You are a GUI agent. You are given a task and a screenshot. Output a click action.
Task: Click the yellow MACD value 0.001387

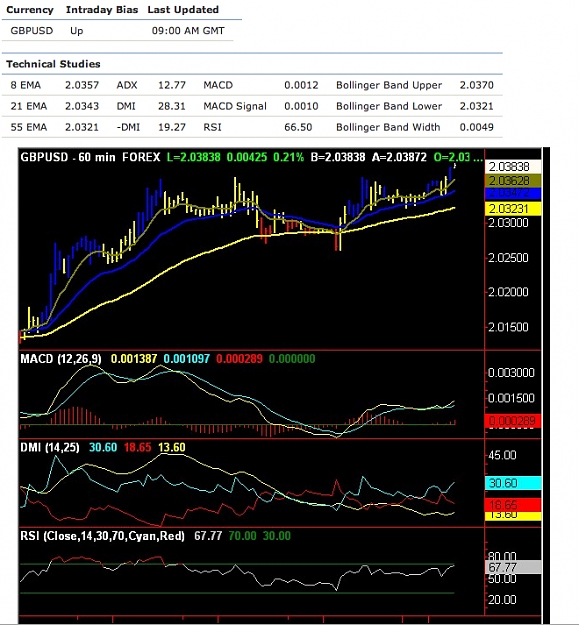coord(134,359)
